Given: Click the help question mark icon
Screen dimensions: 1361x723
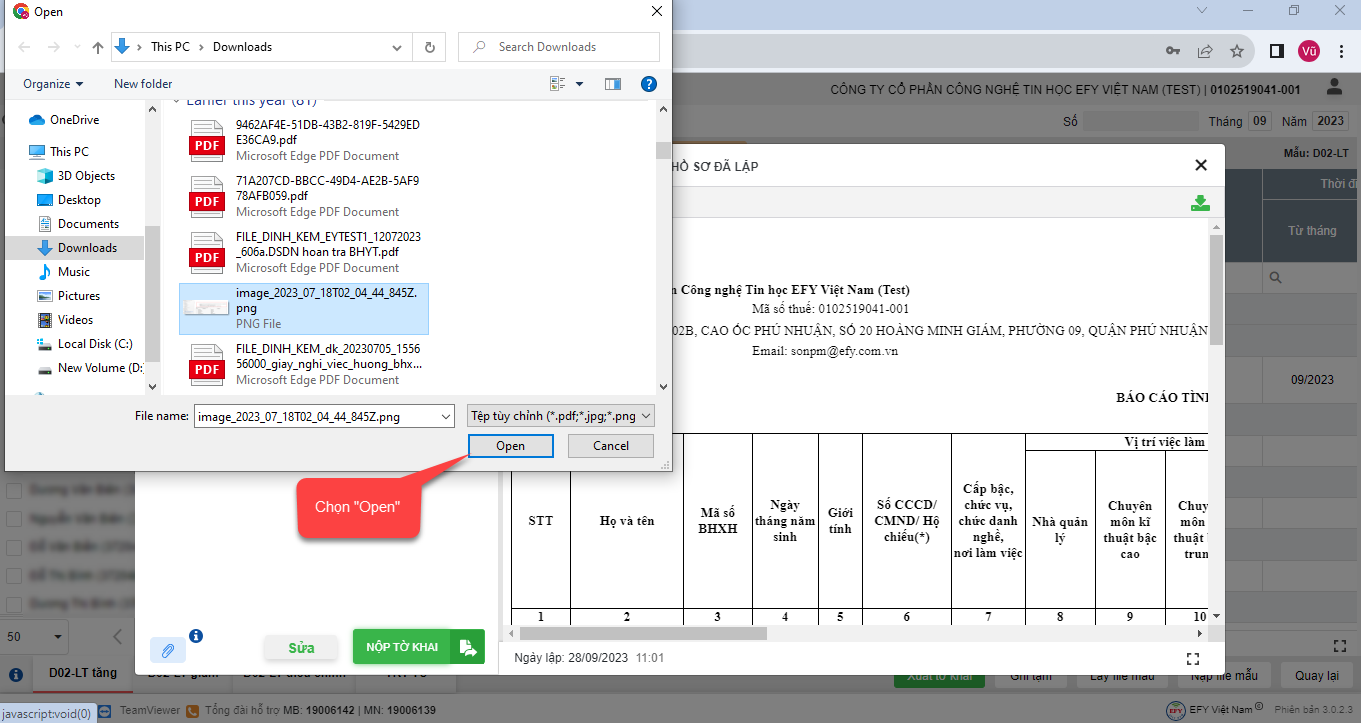Looking at the screenshot, I should tap(648, 84).
